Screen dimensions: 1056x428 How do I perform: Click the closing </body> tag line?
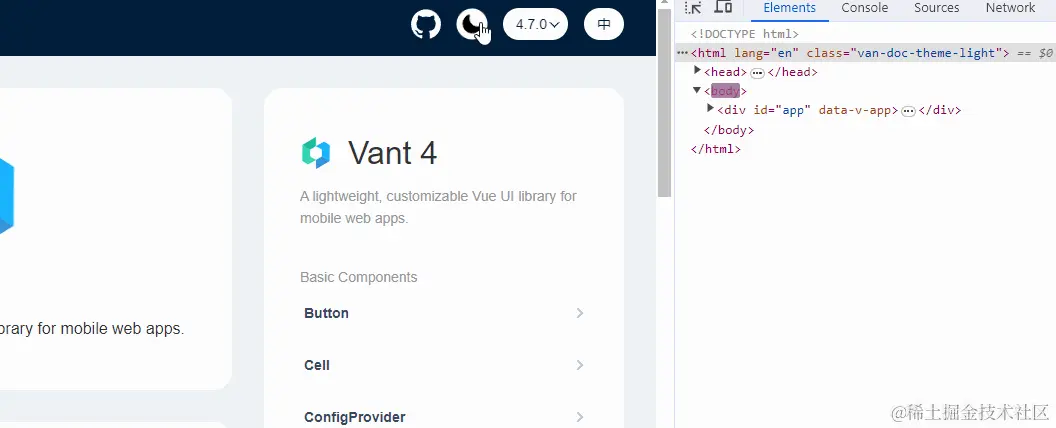click(x=729, y=130)
